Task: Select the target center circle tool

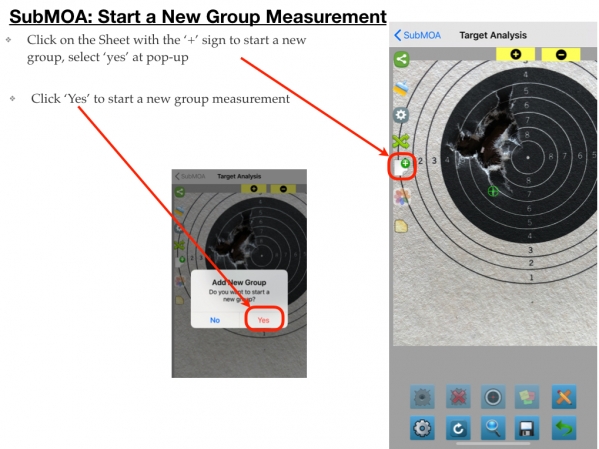Action: [x=493, y=397]
